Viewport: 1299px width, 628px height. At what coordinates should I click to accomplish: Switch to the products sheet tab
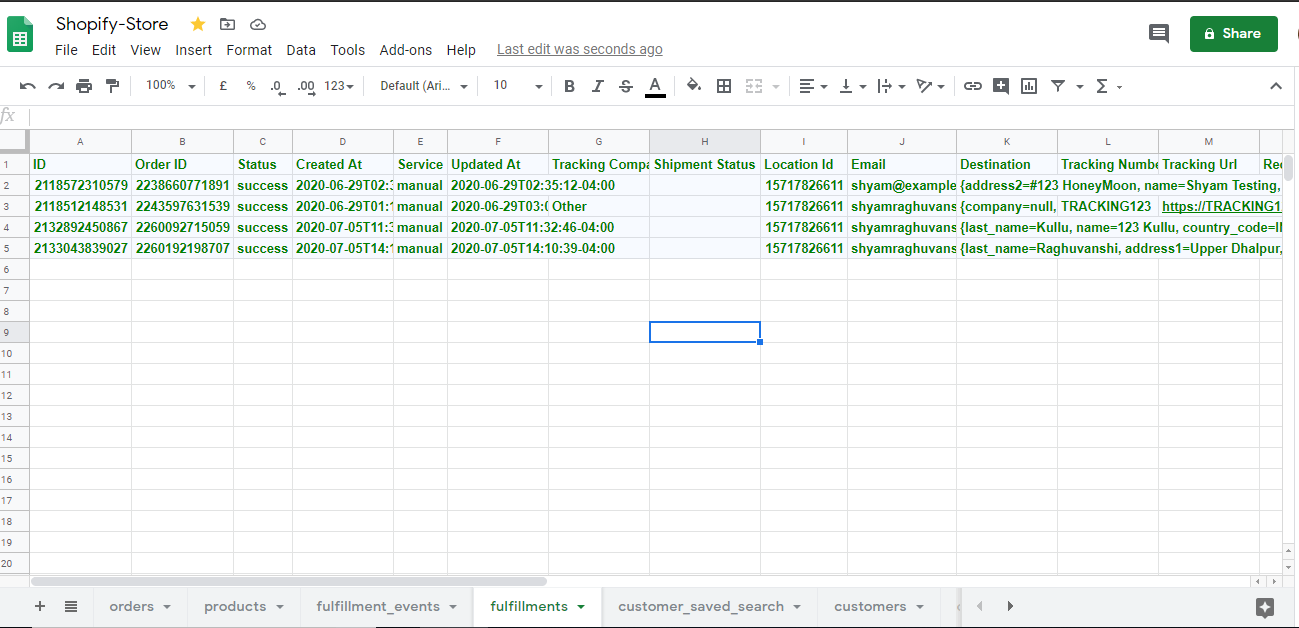[244, 606]
